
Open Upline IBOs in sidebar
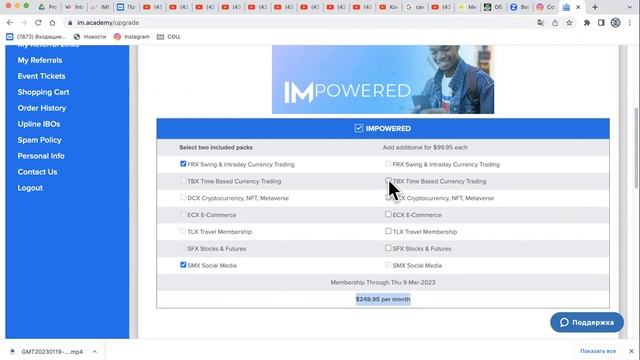(x=39, y=124)
